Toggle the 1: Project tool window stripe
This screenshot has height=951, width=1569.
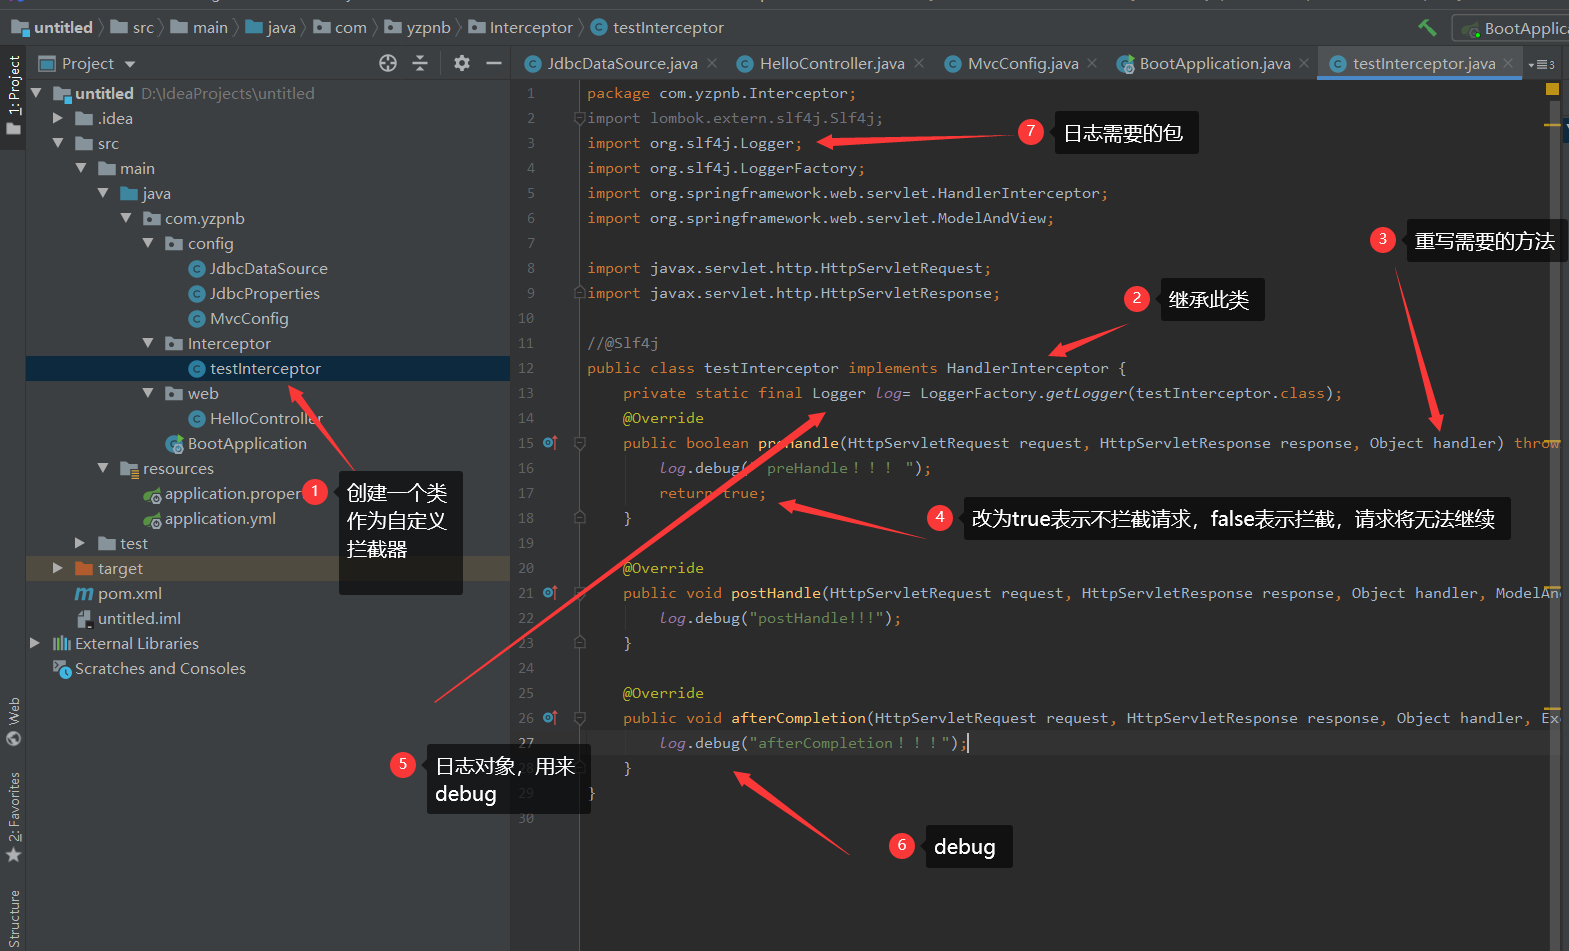[x=13, y=97]
